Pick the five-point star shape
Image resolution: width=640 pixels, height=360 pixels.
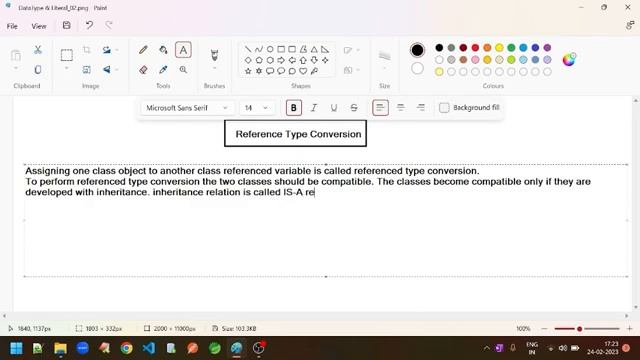click(x=248, y=71)
